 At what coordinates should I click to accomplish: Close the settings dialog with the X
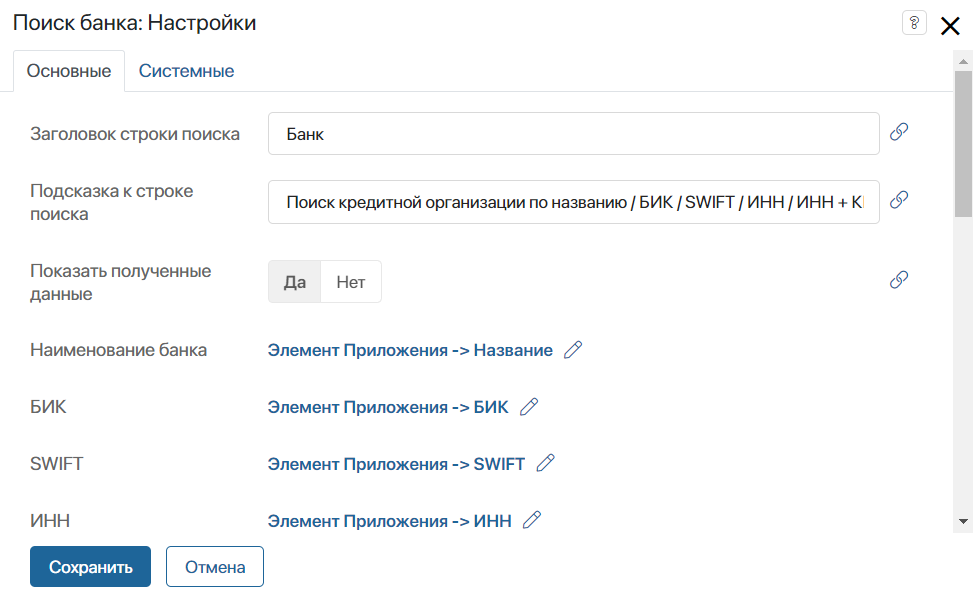click(x=950, y=26)
